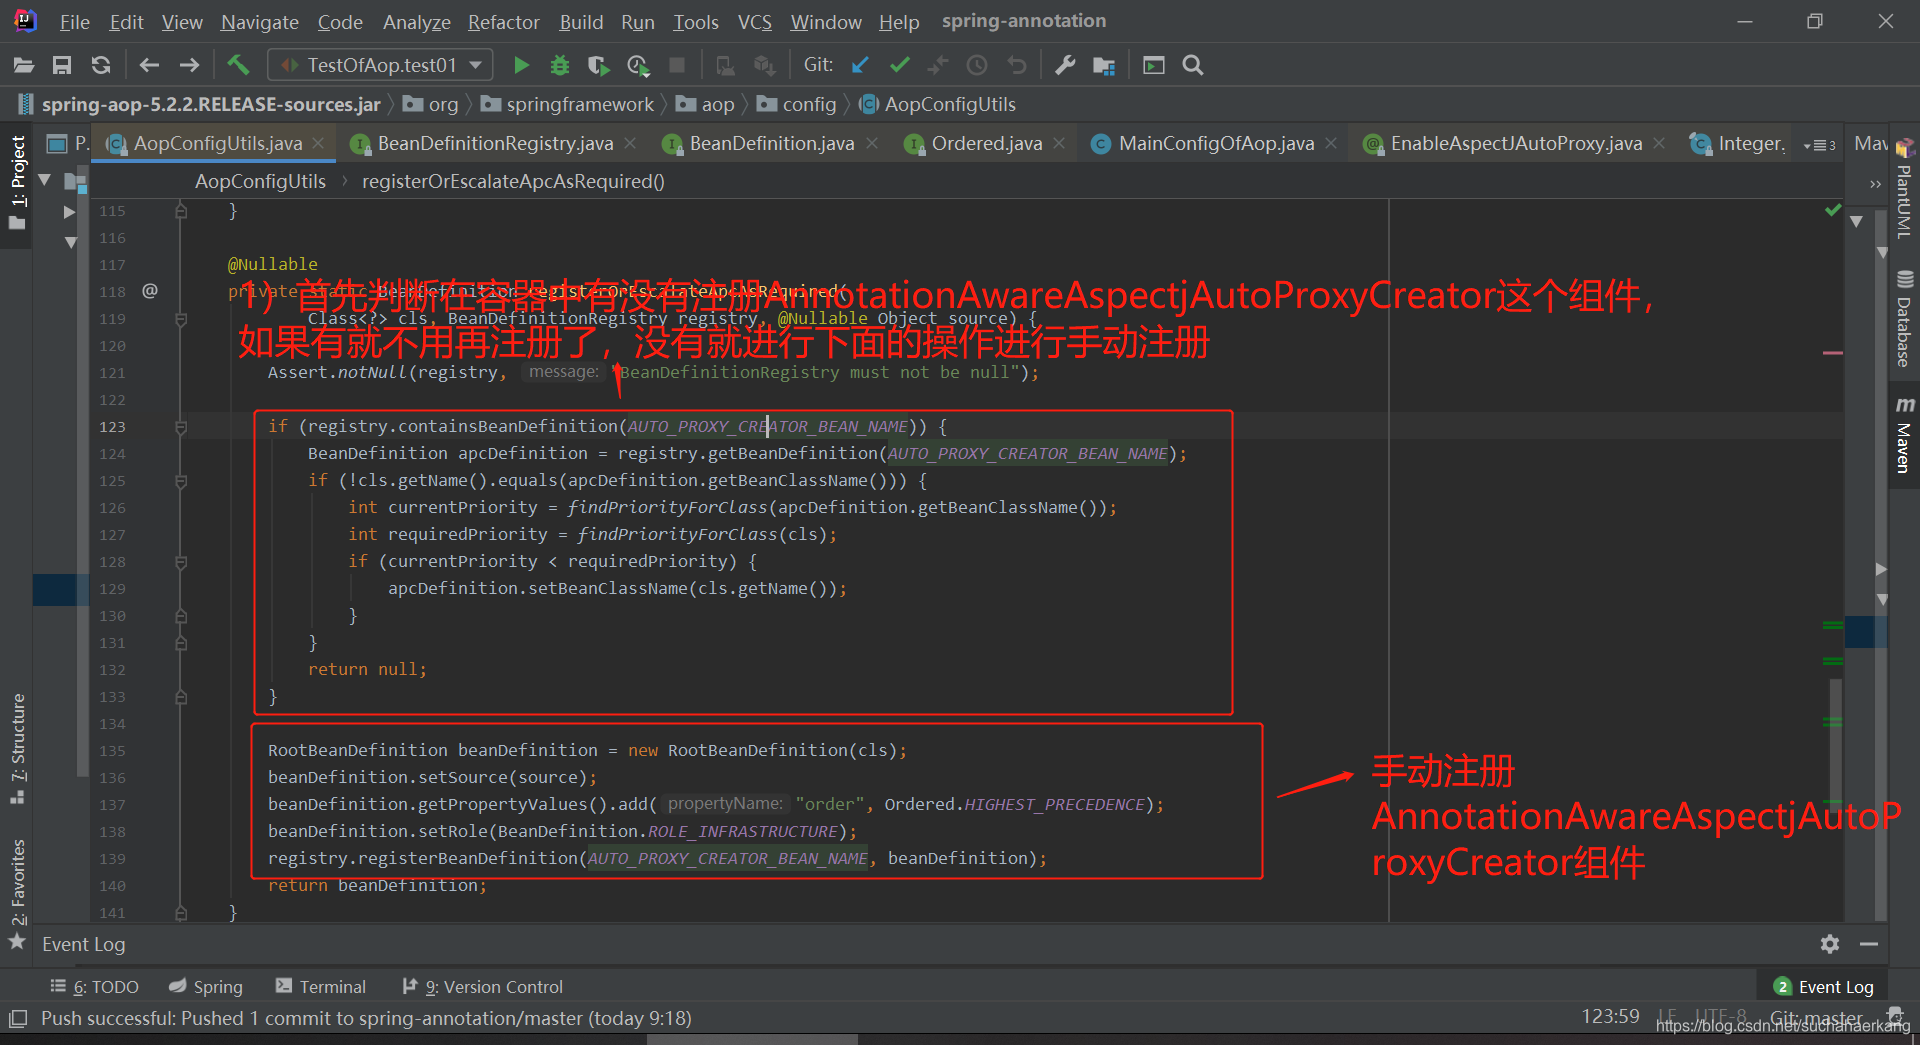Click the Git rollback undo icon
Screen dimensions: 1920x1045
1016,65
